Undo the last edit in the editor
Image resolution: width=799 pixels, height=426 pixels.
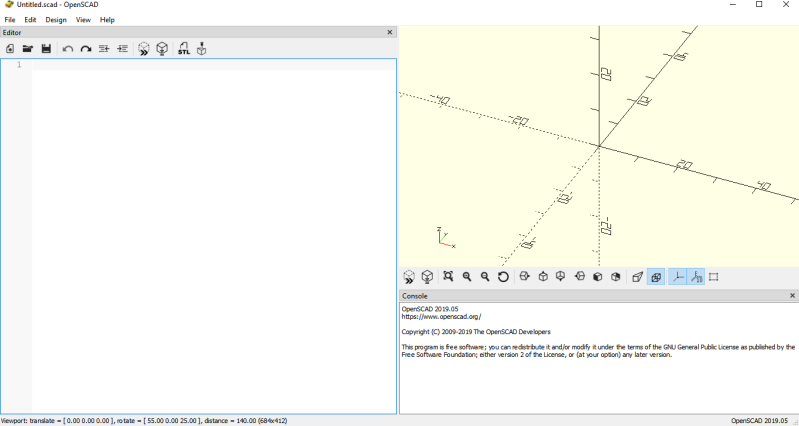68,48
